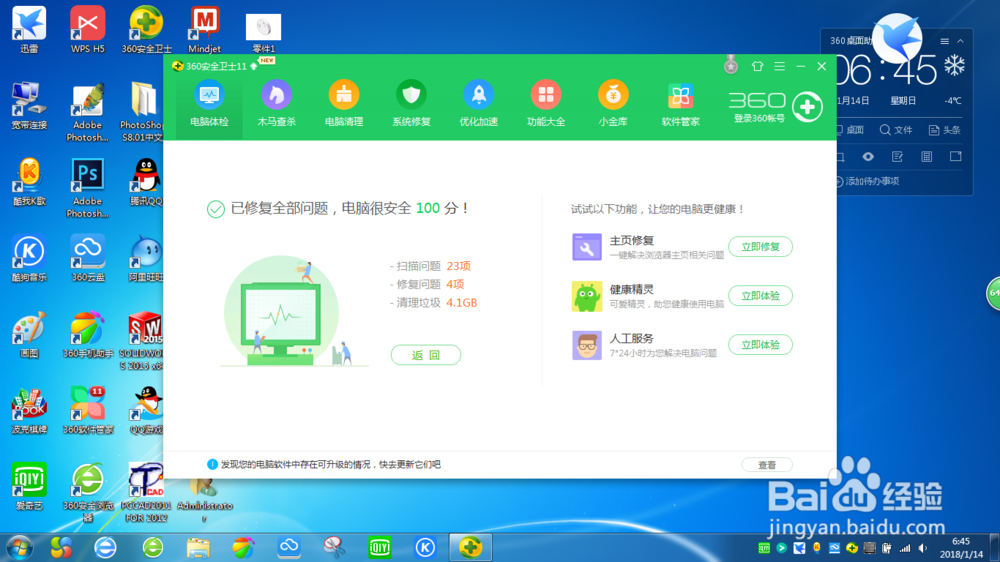This screenshot has width=1000, height=562.
Task: Select the 360手机助手 desktop icon
Action: point(87,335)
